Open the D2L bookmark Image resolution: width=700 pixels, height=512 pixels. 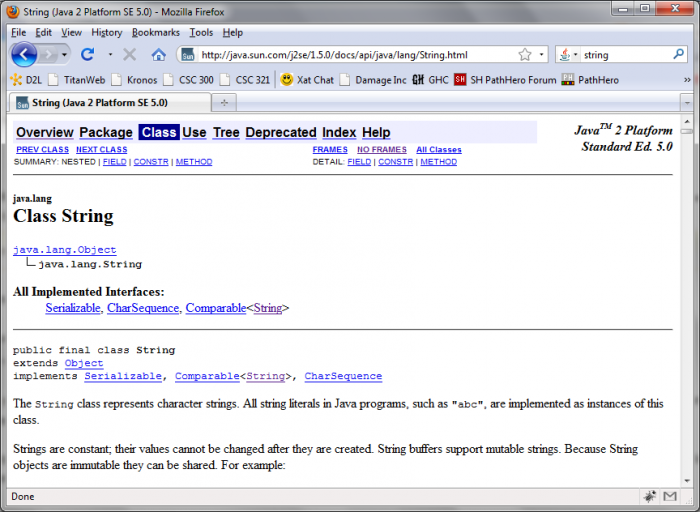click(x=26, y=80)
